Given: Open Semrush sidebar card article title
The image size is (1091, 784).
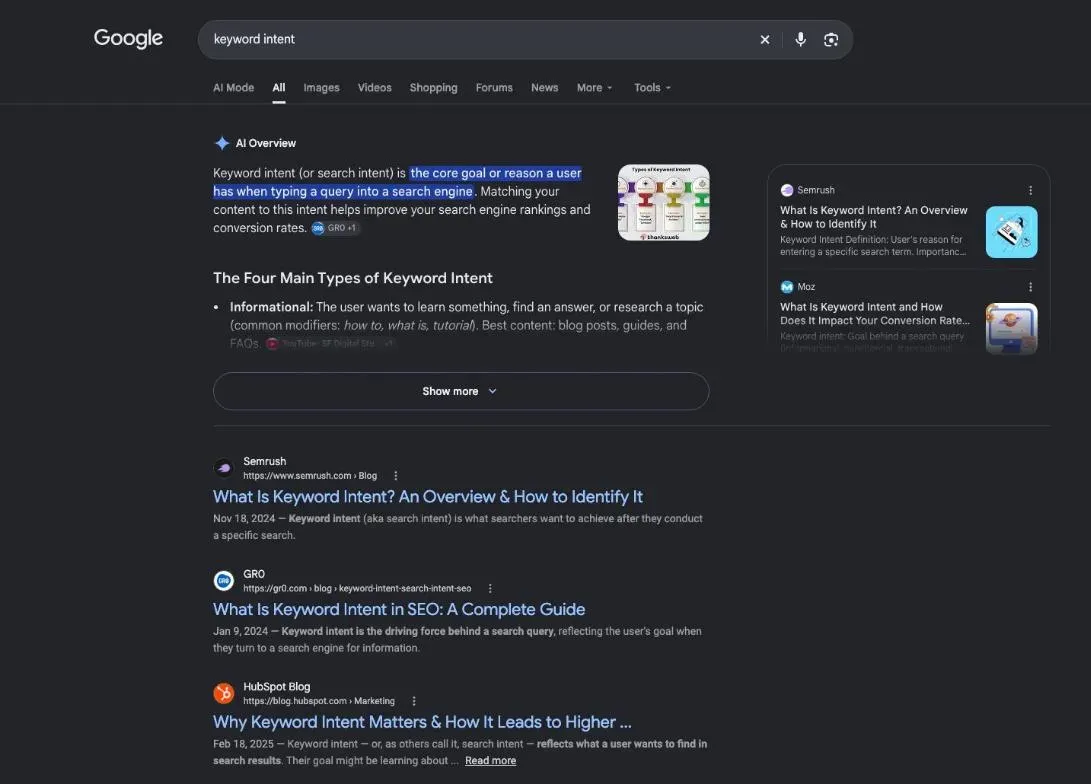Looking at the screenshot, I should (873, 217).
